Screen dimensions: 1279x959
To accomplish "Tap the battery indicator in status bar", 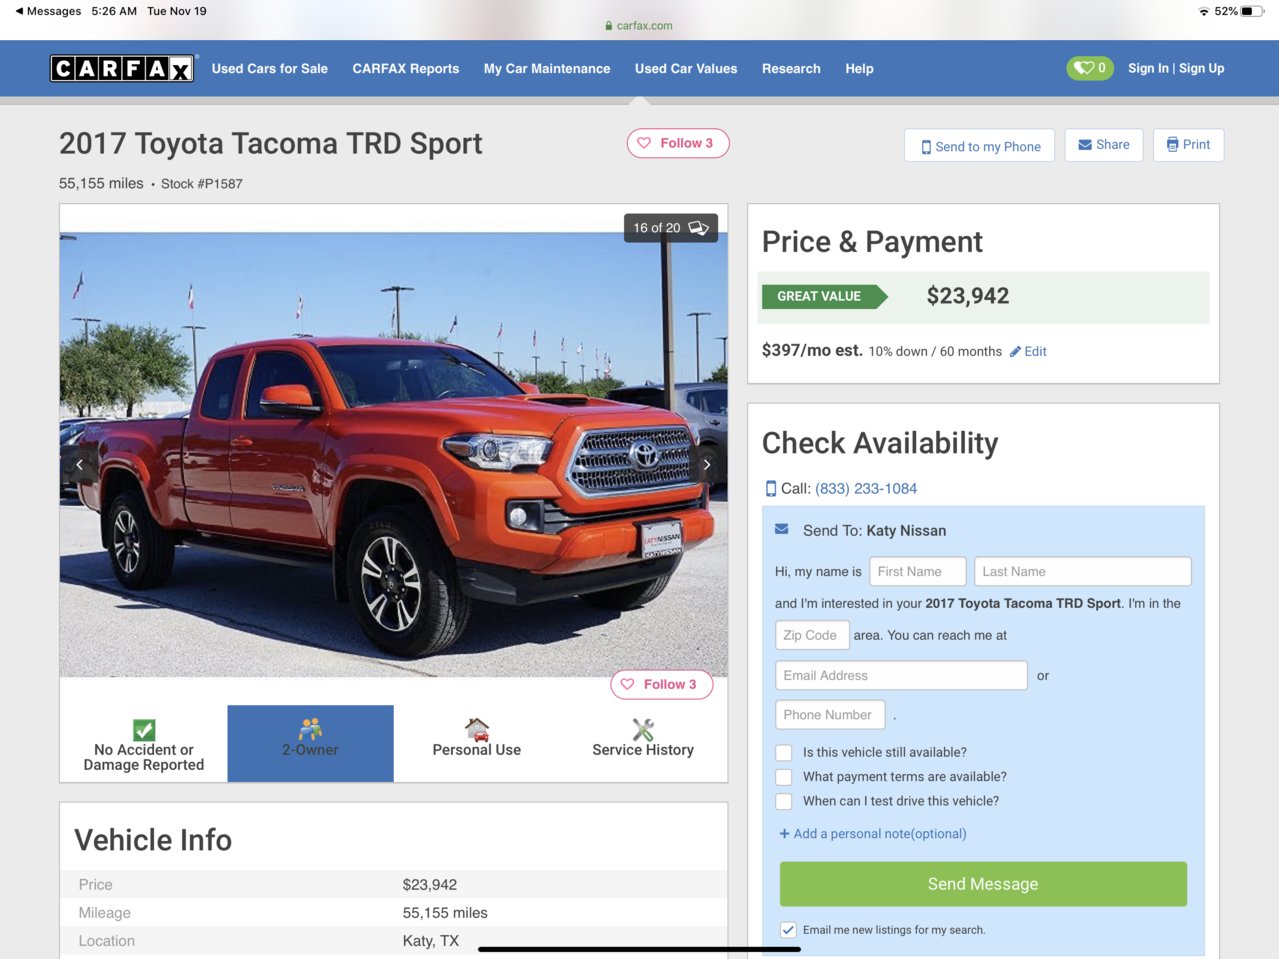I will tap(1253, 11).
